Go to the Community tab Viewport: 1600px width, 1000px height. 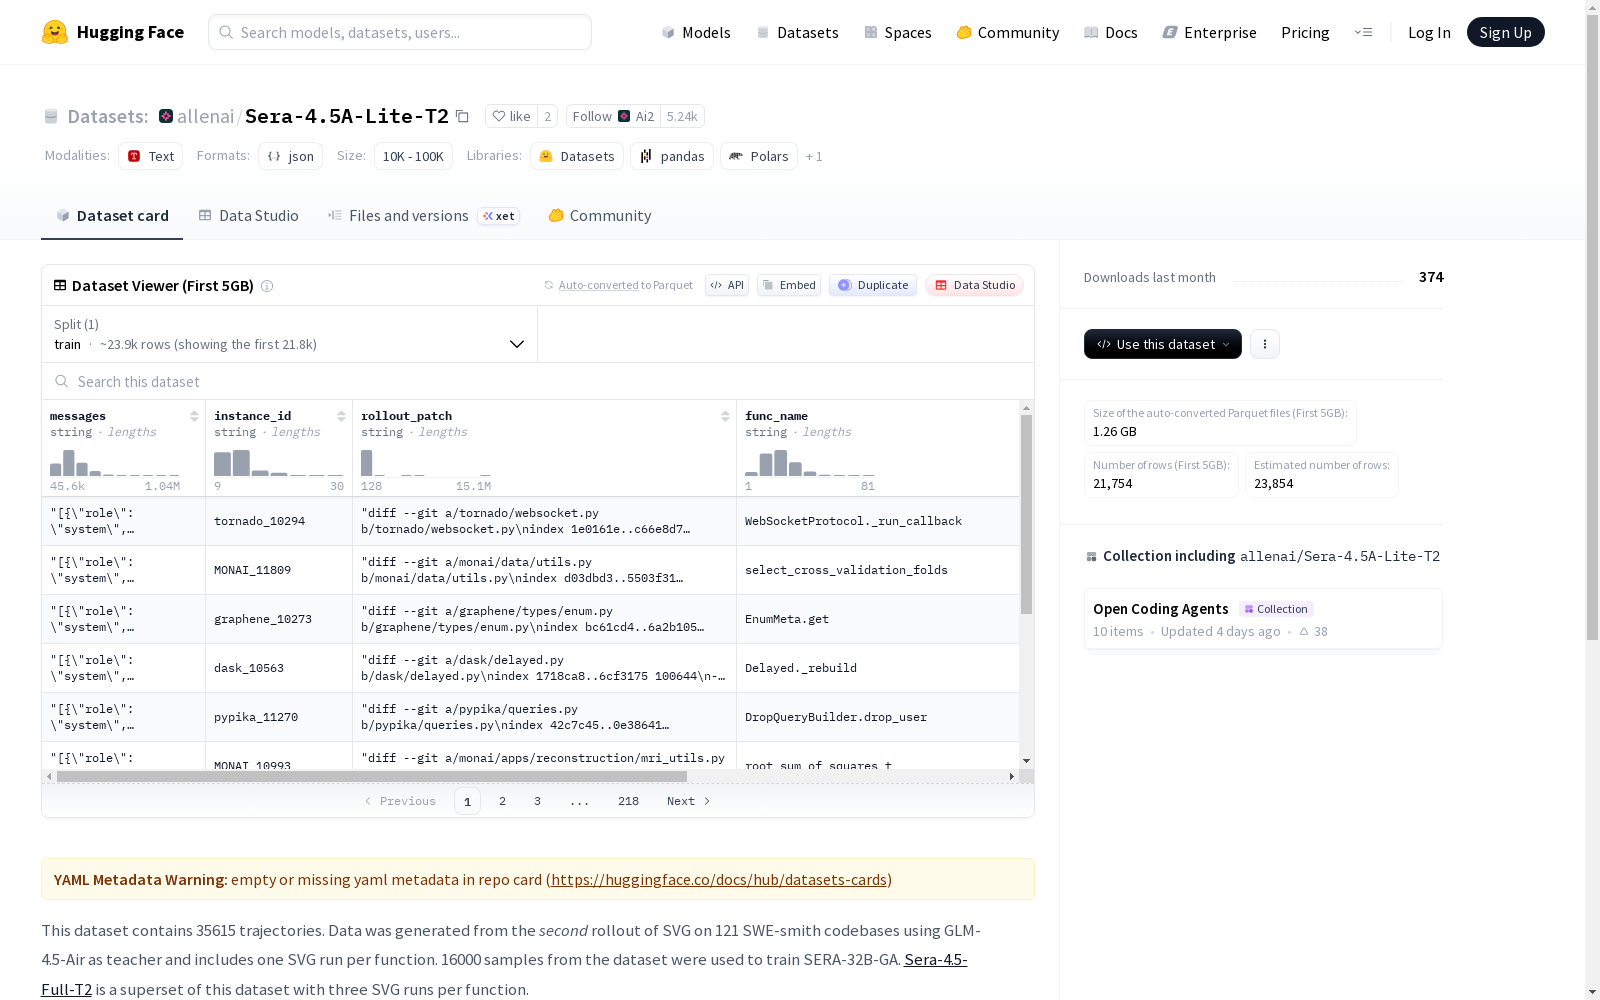[600, 216]
